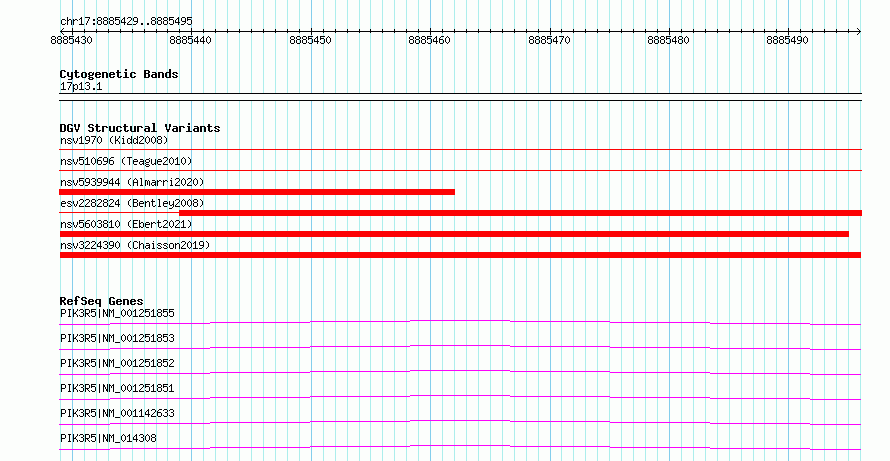Click ruler position 8885480
Screen dimensions: 890x461
669,40
